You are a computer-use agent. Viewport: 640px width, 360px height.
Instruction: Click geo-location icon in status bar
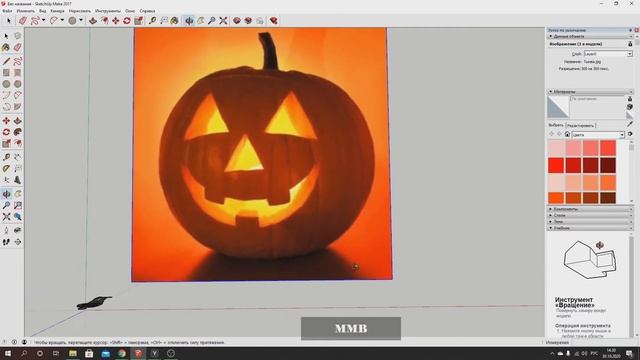tap(5, 342)
